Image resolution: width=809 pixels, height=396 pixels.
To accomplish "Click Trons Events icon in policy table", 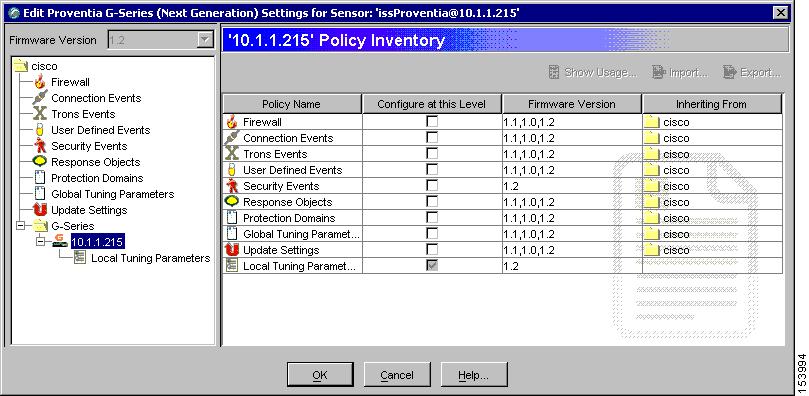I will (232, 154).
